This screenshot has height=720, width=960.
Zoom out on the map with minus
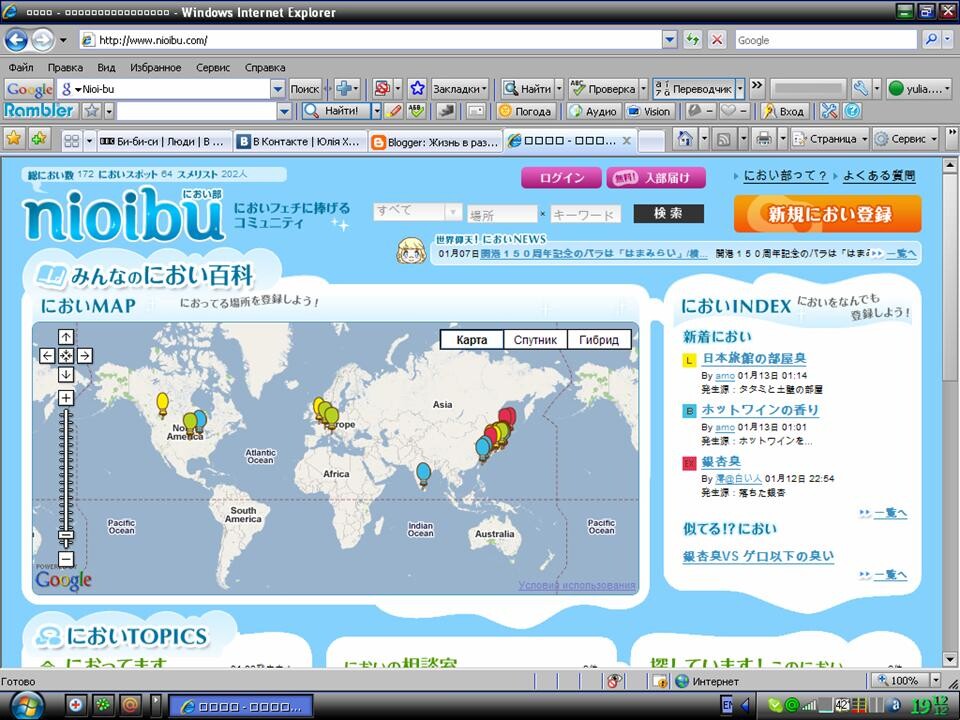pos(66,559)
